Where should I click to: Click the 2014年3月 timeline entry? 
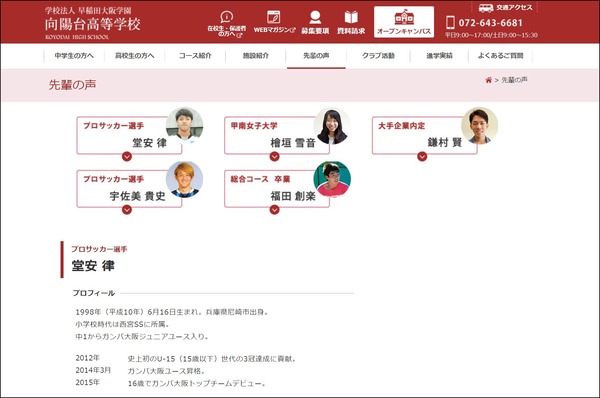tap(93, 370)
